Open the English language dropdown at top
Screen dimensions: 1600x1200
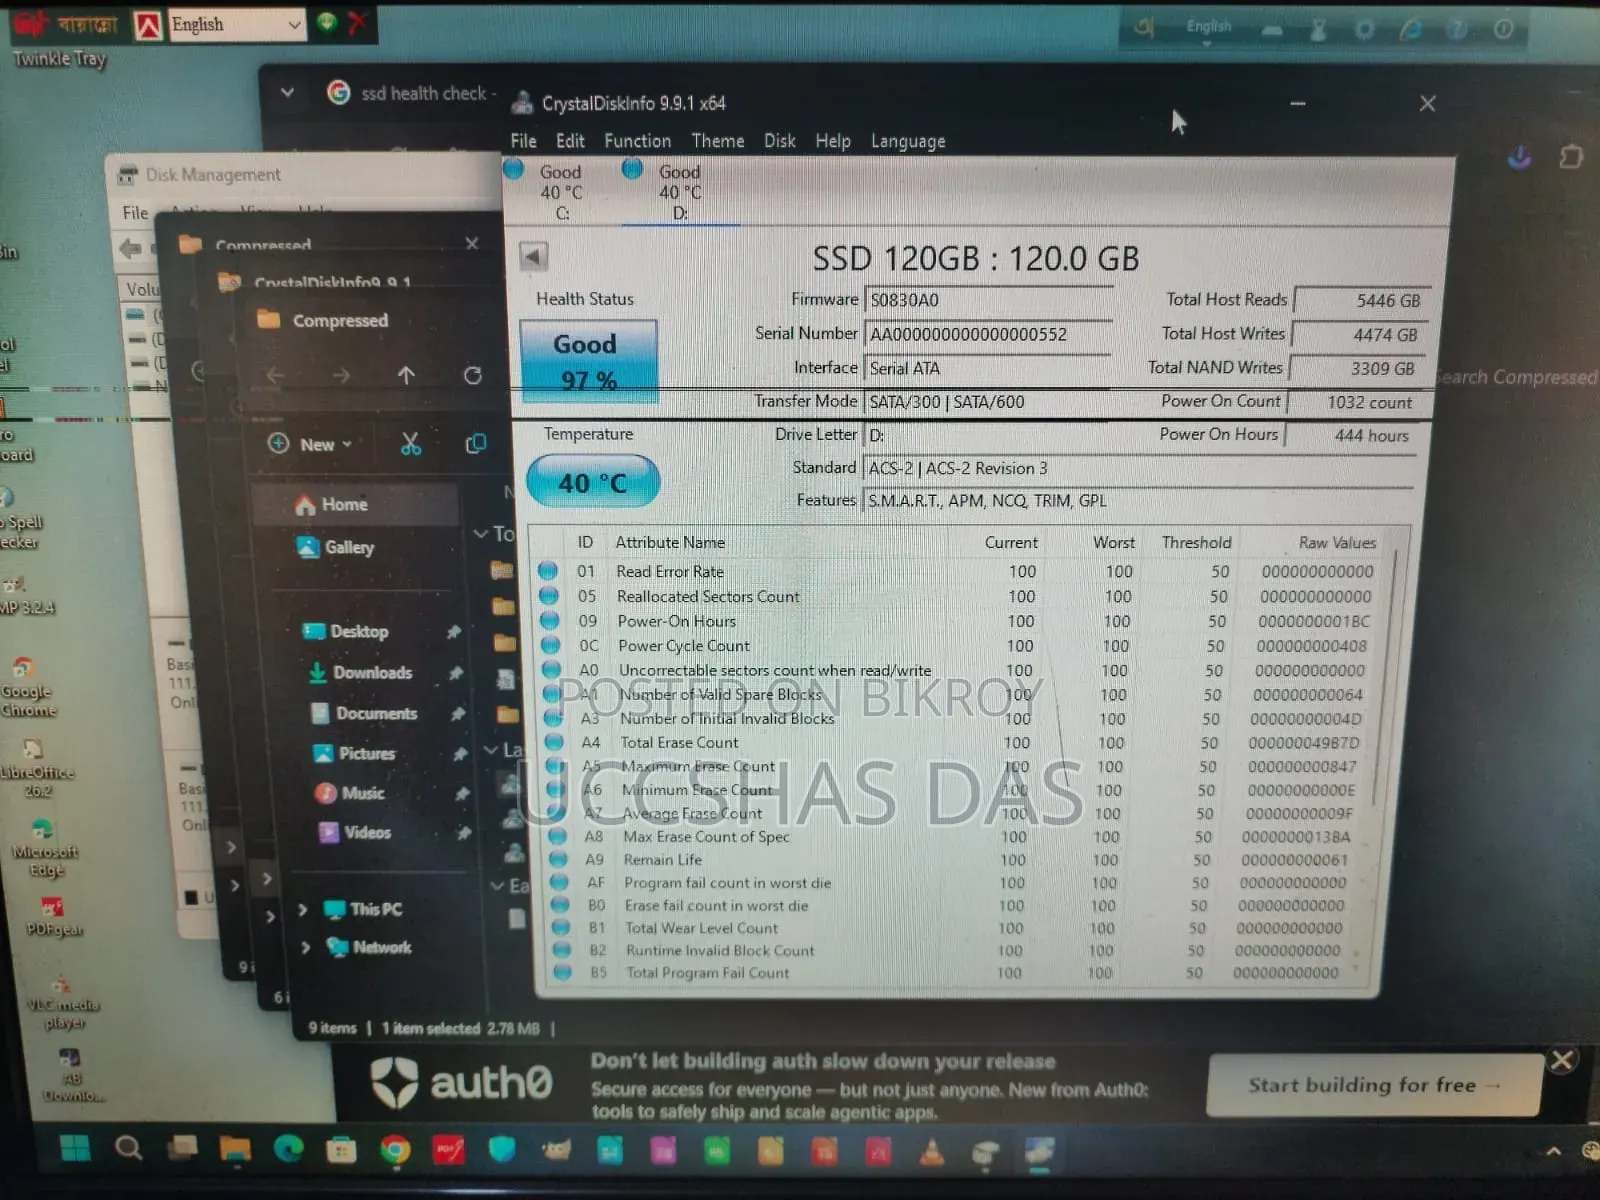tap(236, 24)
